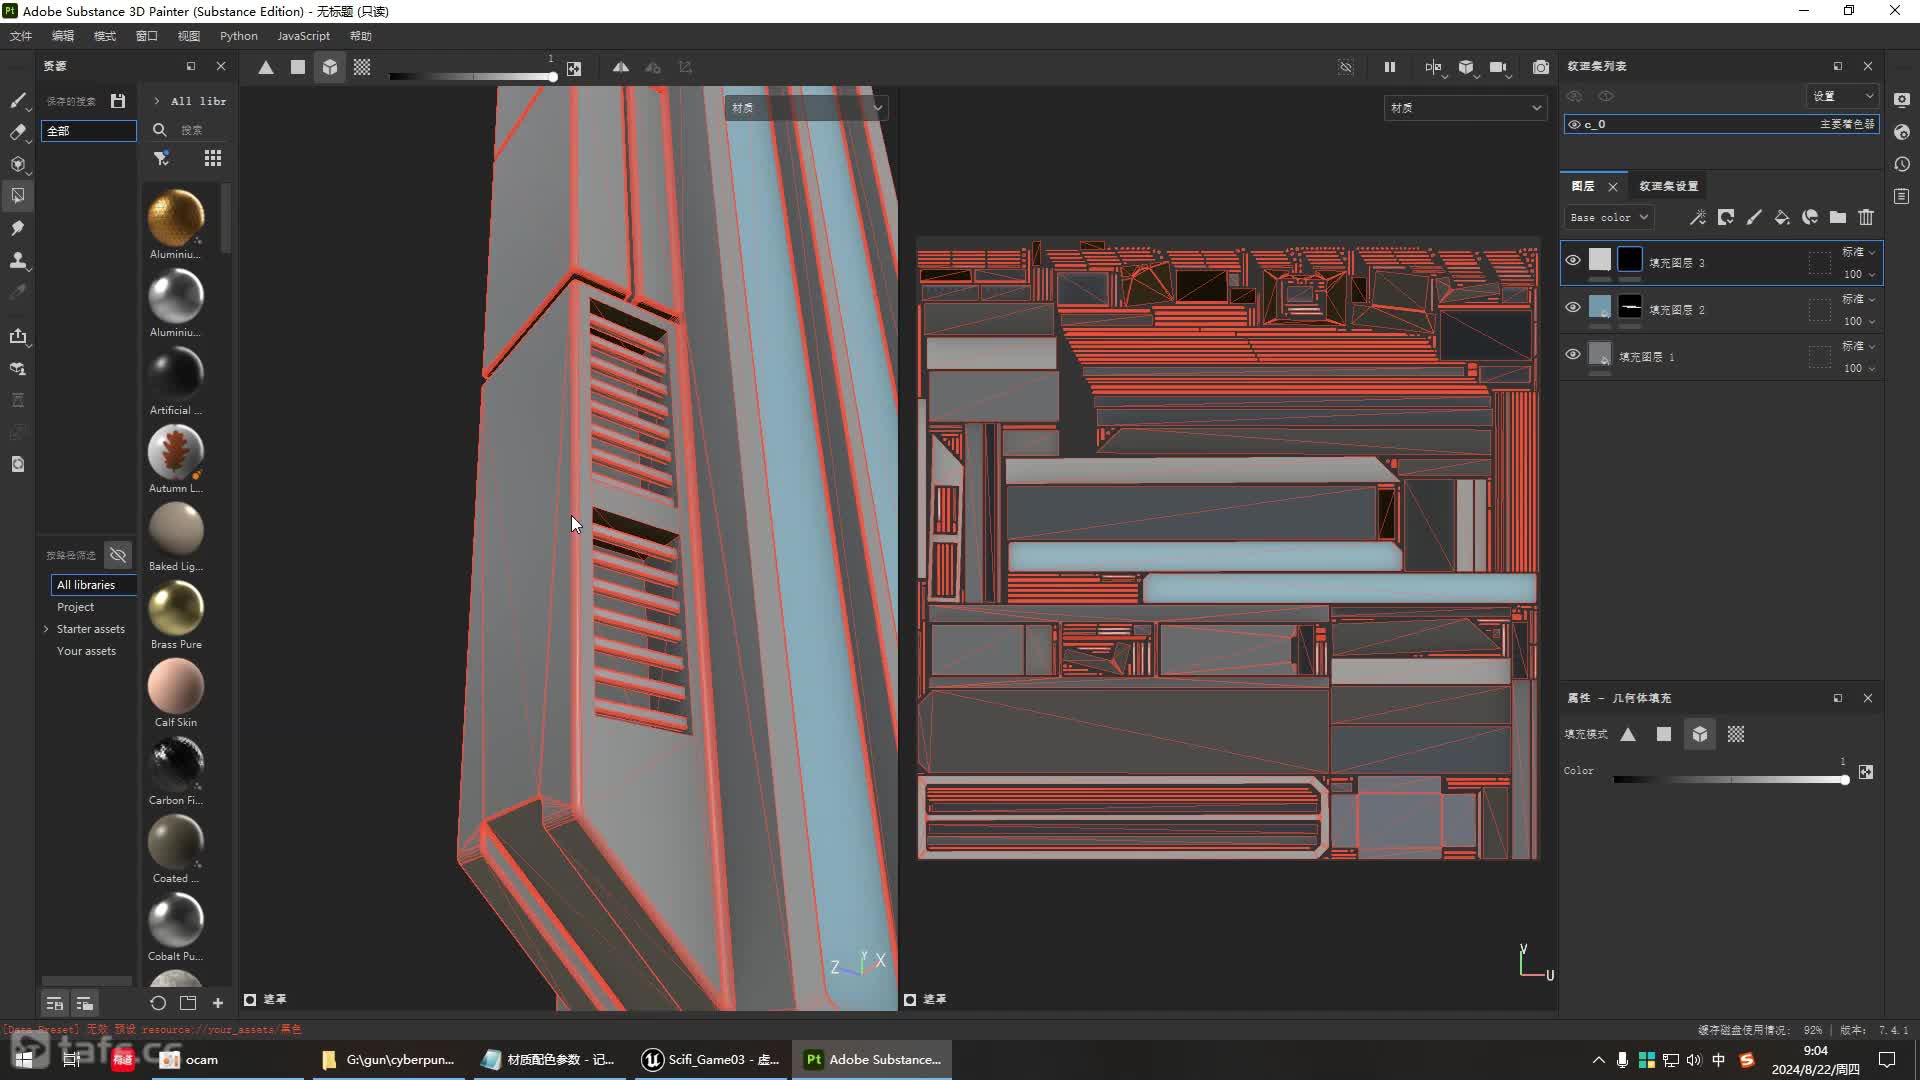
Task: Open the Python menu
Action: click(x=239, y=36)
